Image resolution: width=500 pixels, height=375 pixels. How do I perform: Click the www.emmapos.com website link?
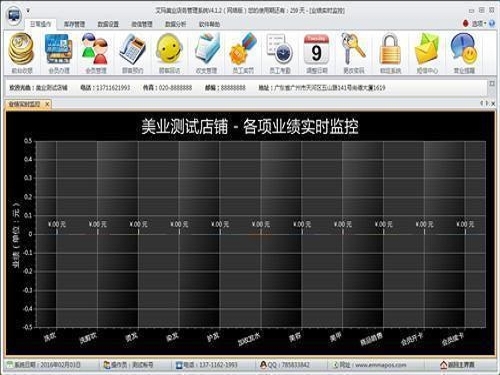point(381,365)
